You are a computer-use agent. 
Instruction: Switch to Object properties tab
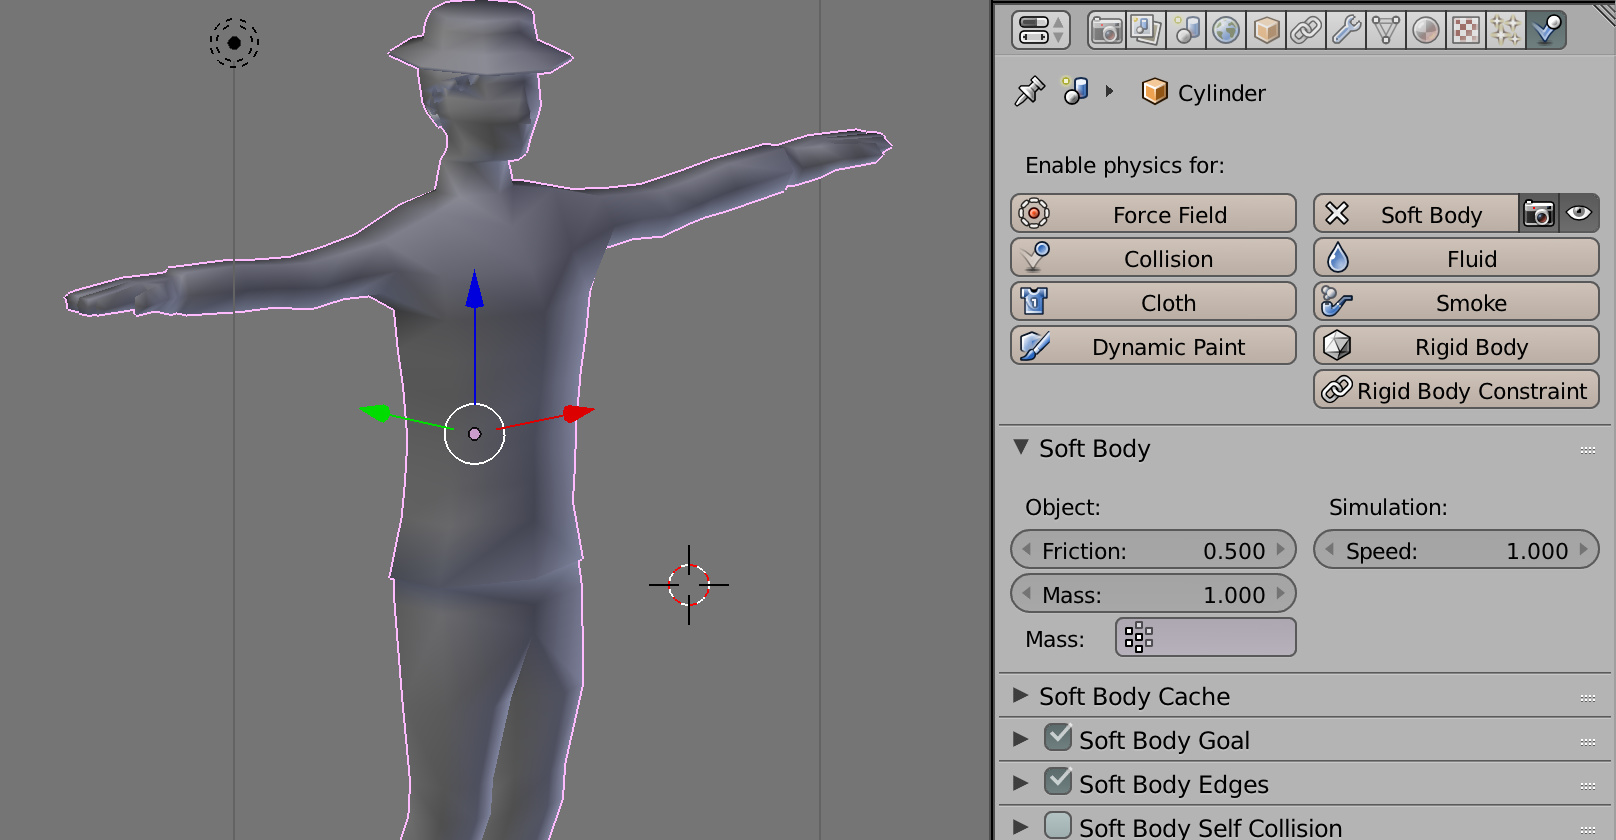click(1266, 30)
